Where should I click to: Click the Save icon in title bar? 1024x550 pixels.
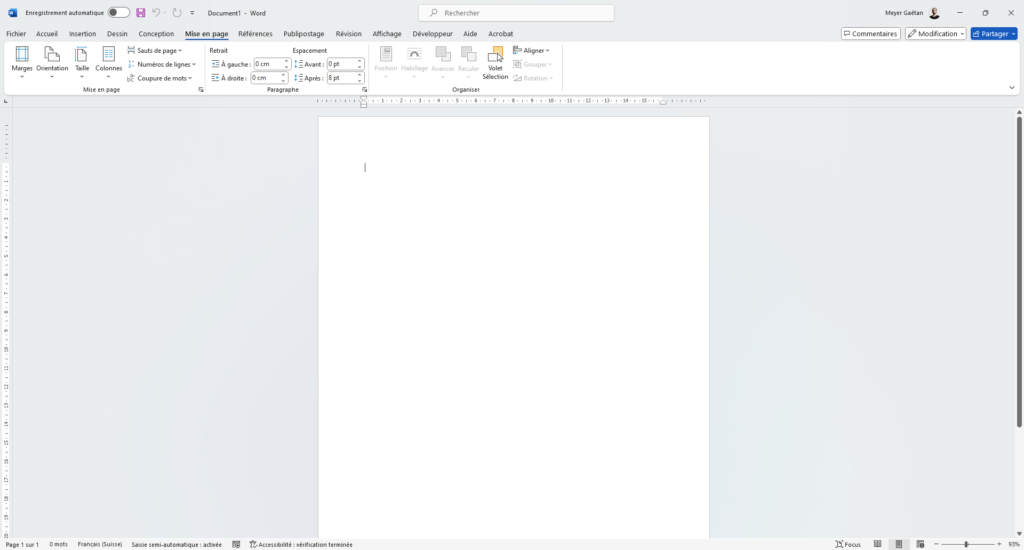(x=140, y=13)
